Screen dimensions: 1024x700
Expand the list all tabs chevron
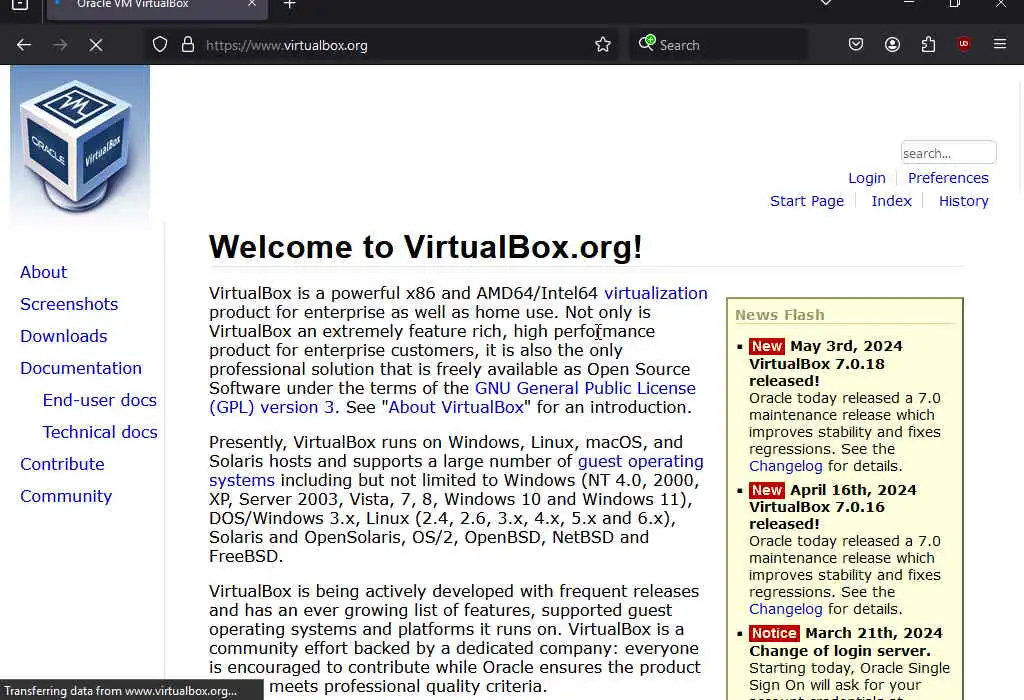pos(826,3)
